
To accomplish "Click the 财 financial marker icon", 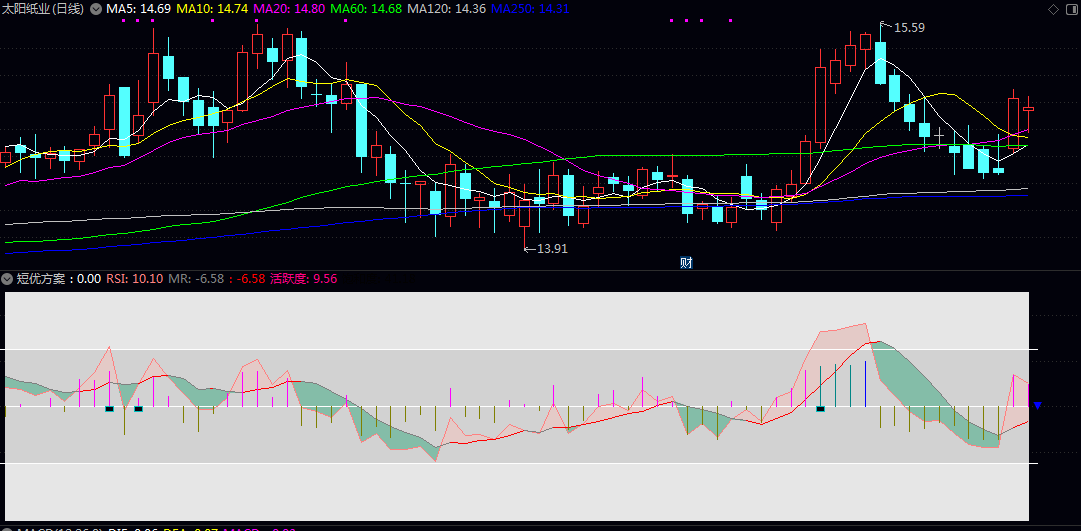I will coord(686,263).
